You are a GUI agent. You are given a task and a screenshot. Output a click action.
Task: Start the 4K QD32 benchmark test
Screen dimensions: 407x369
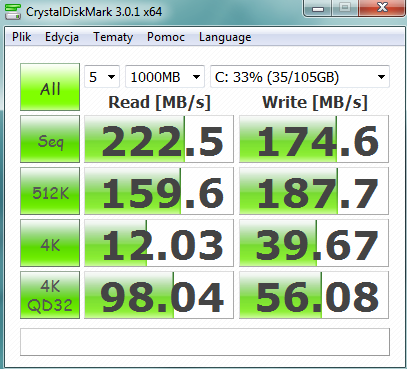(x=50, y=295)
